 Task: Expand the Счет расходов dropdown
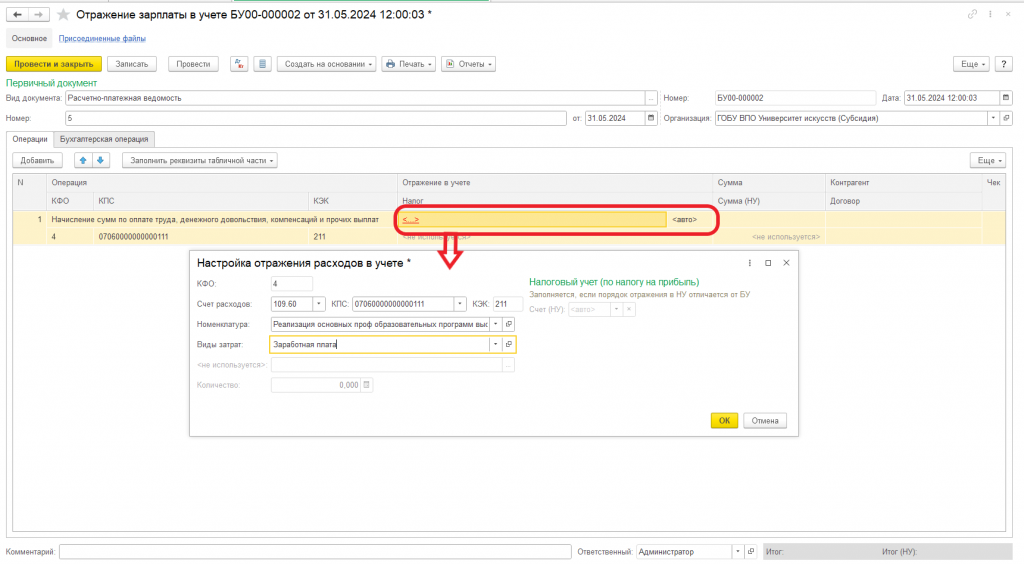[x=319, y=304]
